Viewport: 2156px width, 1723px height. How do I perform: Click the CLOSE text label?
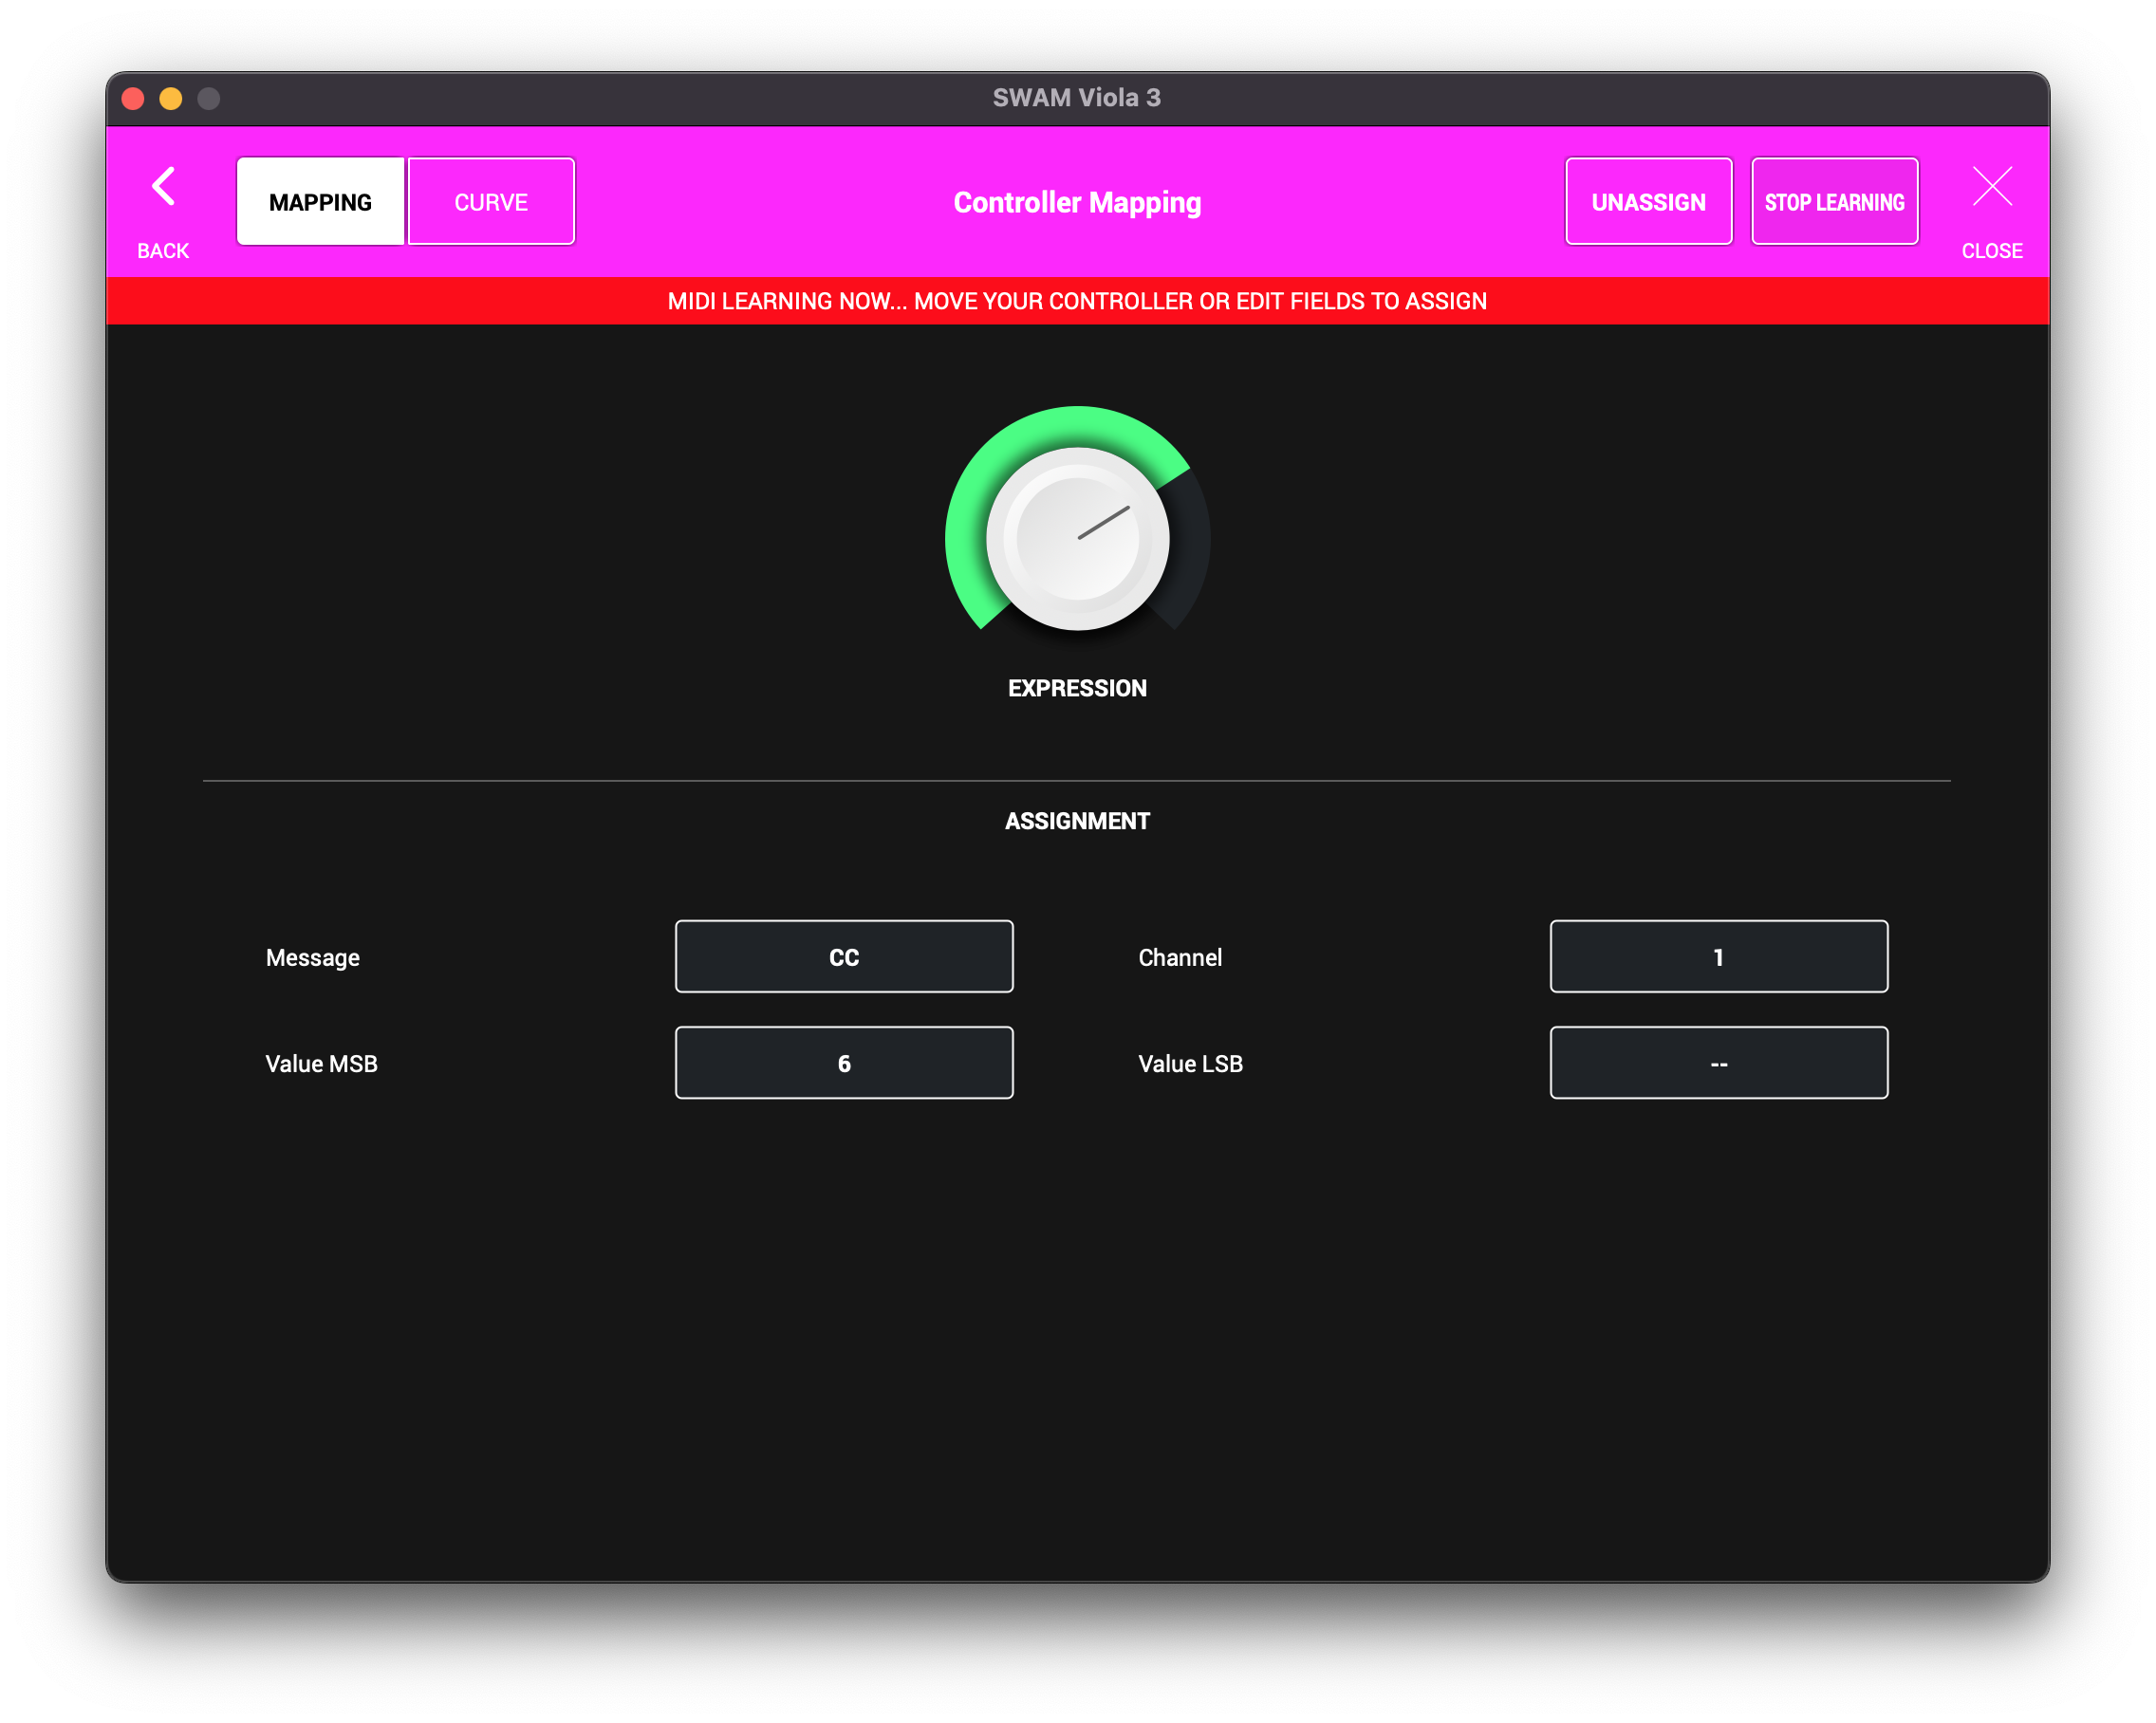(1991, 251)
